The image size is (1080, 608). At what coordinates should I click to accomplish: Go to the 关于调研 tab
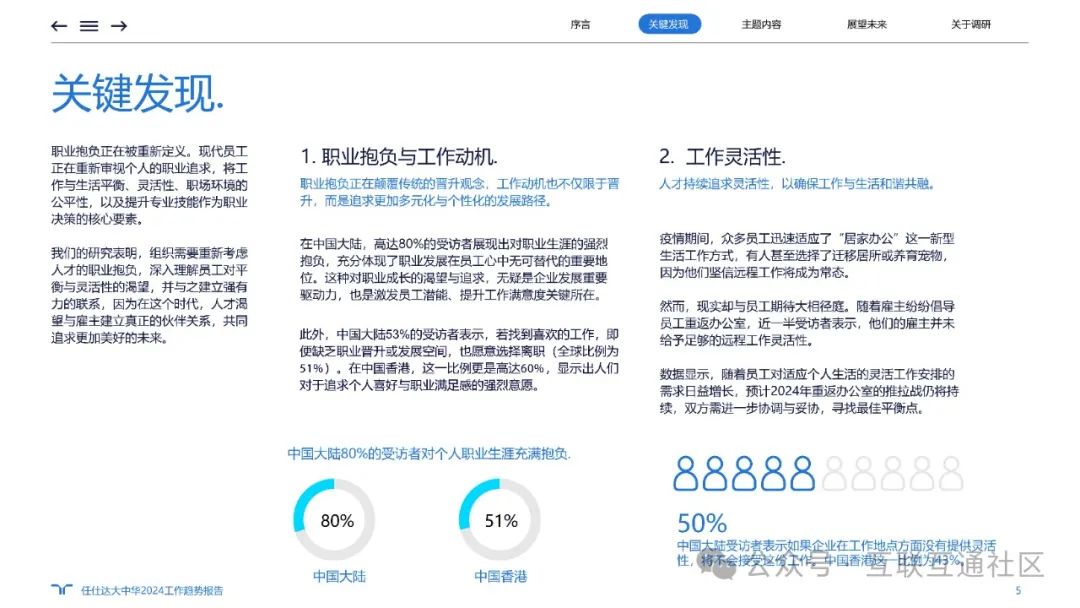click(x=970, y=25)
